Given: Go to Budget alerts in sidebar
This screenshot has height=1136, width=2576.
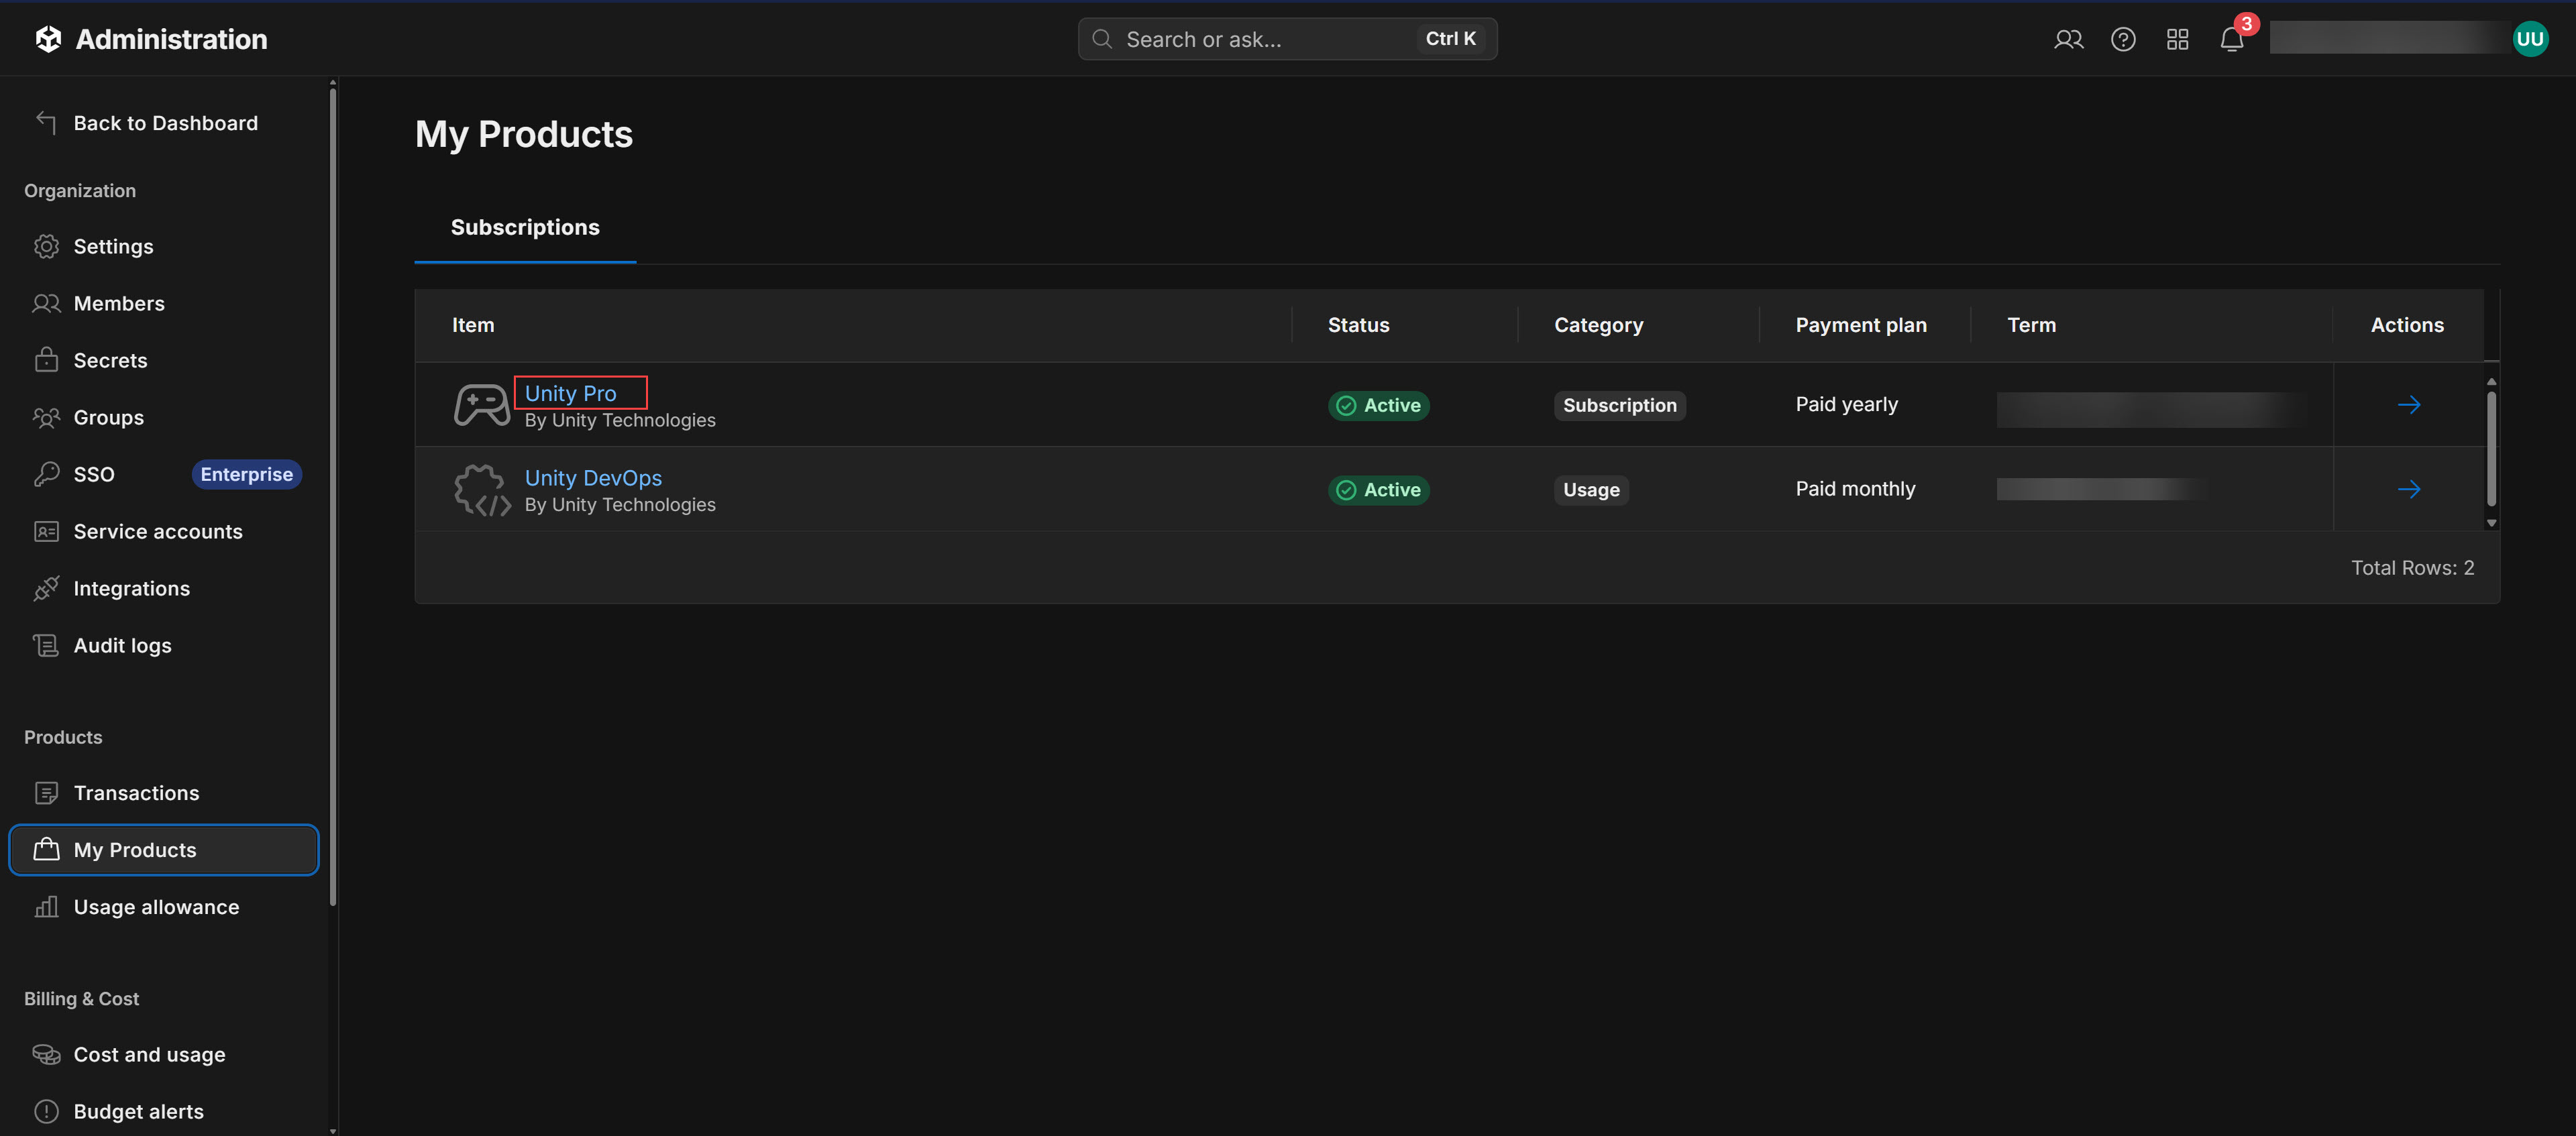Looking at the screenshot, I should (x=164, y=1111).
